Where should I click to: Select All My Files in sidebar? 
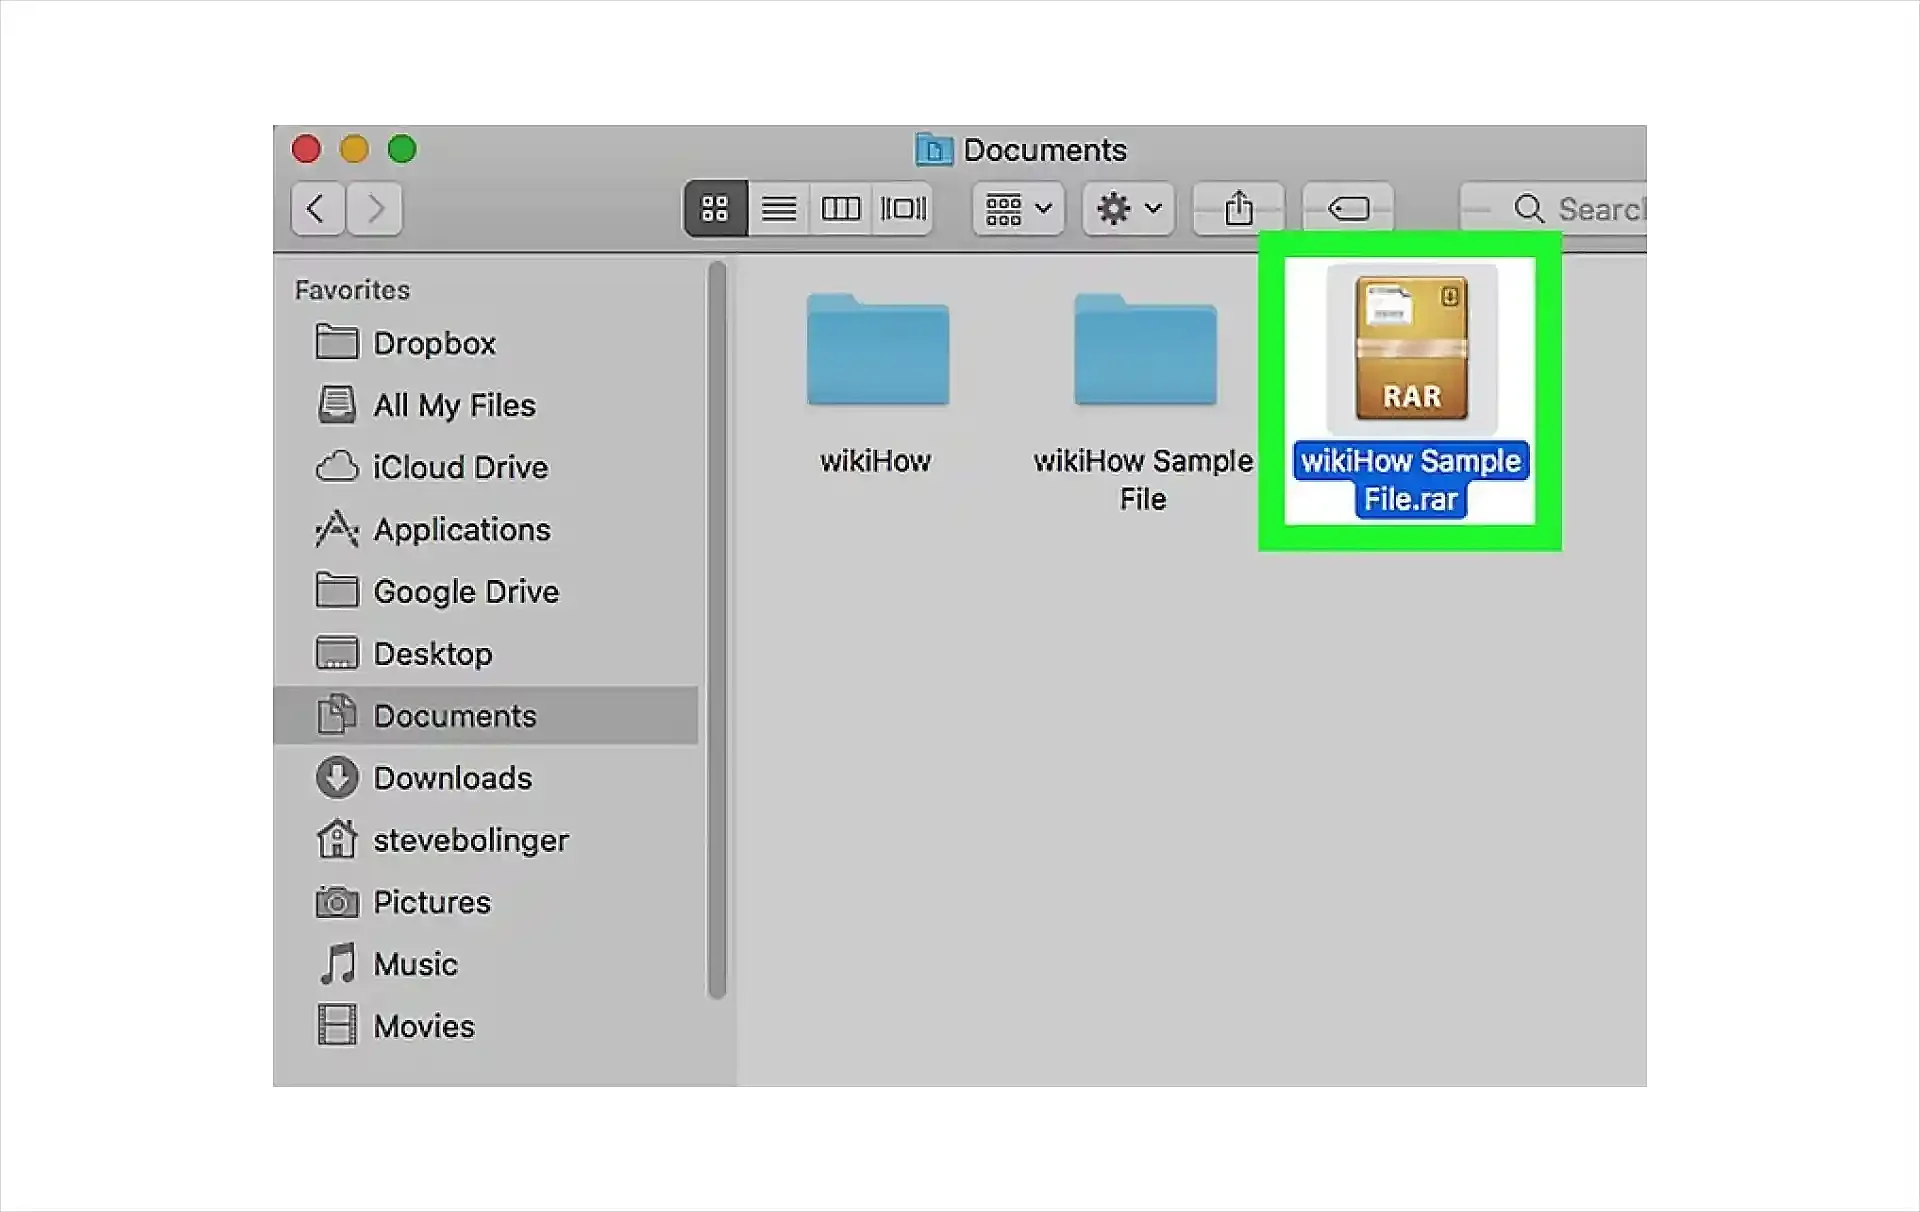(x=485, y=405)
